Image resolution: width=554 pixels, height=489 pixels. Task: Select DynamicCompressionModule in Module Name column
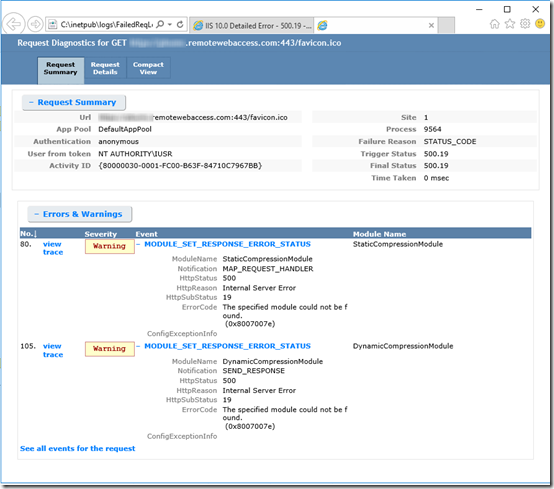click(x=403, y=346)
